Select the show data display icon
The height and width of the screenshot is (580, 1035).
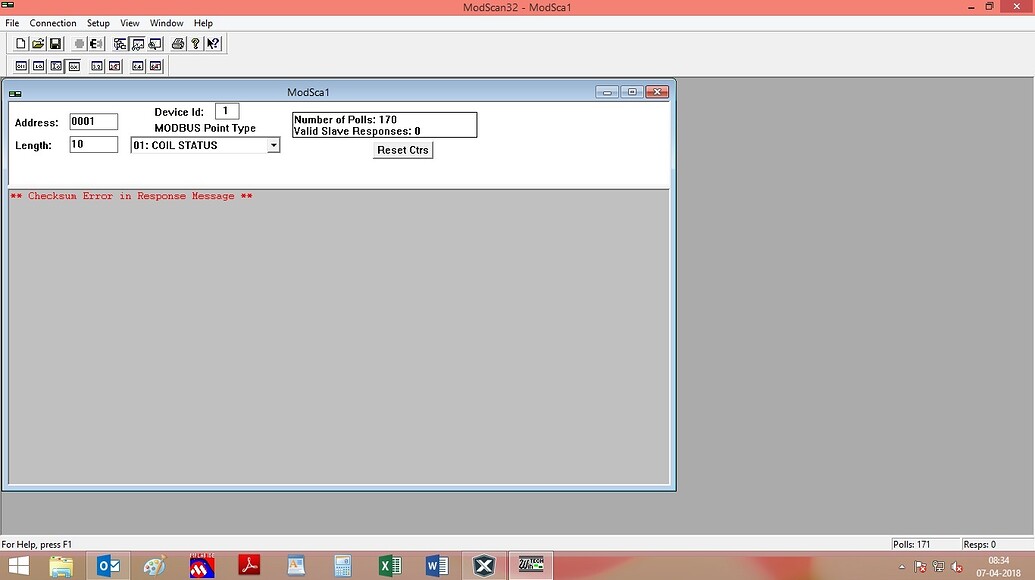click(137, 43)
